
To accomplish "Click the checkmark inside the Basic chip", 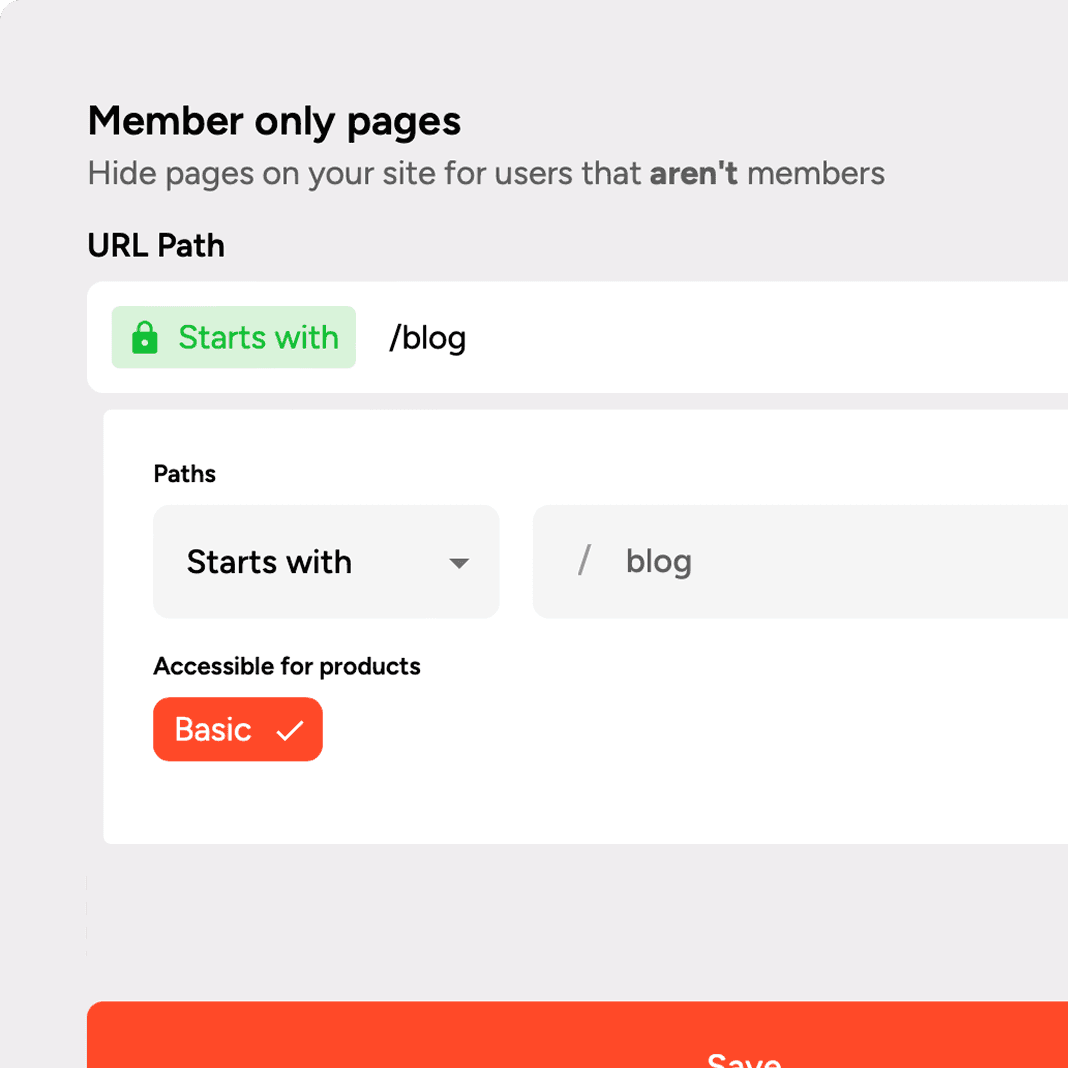I will tap(290, 729).
